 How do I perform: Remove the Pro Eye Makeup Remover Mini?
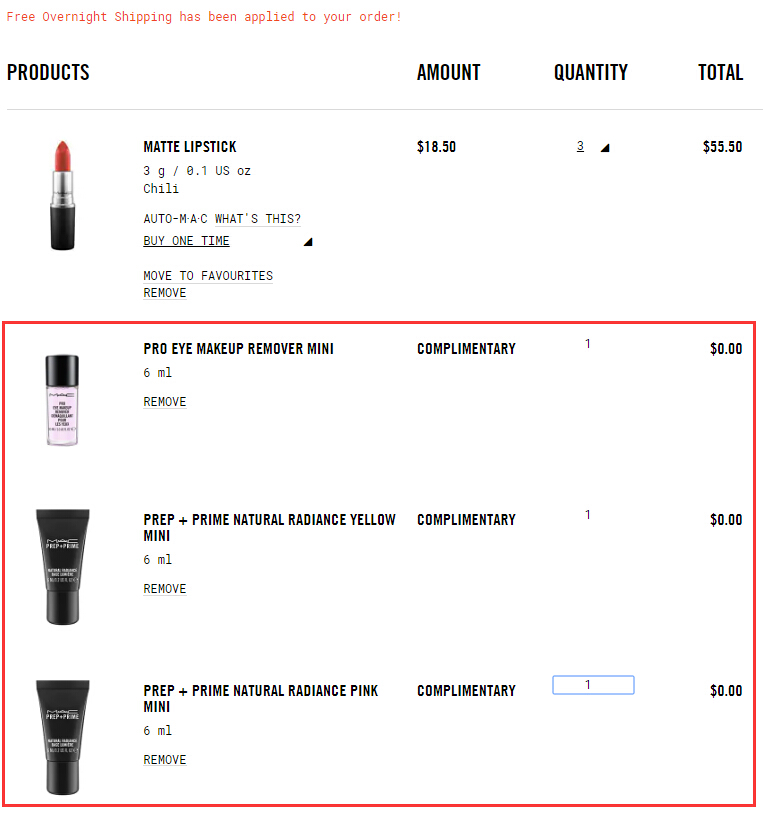tap(165, 402)
